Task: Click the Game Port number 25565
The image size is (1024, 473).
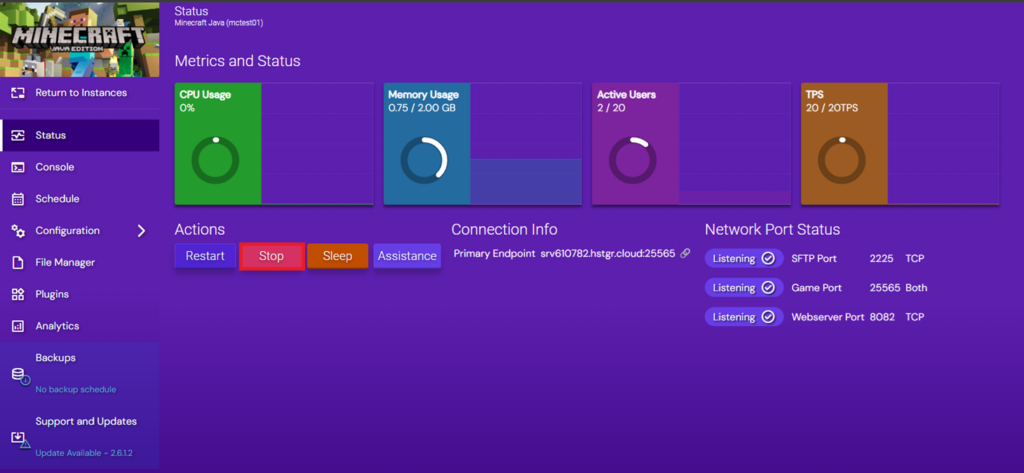Action: pos(885,287)
